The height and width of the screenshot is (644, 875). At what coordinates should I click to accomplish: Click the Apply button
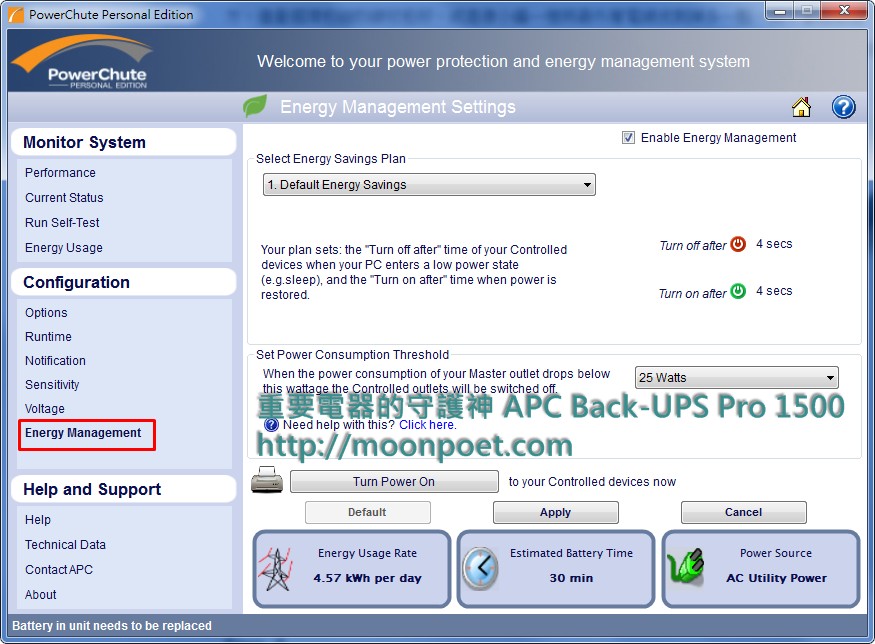pyautogui.click(x=555, y=512)
